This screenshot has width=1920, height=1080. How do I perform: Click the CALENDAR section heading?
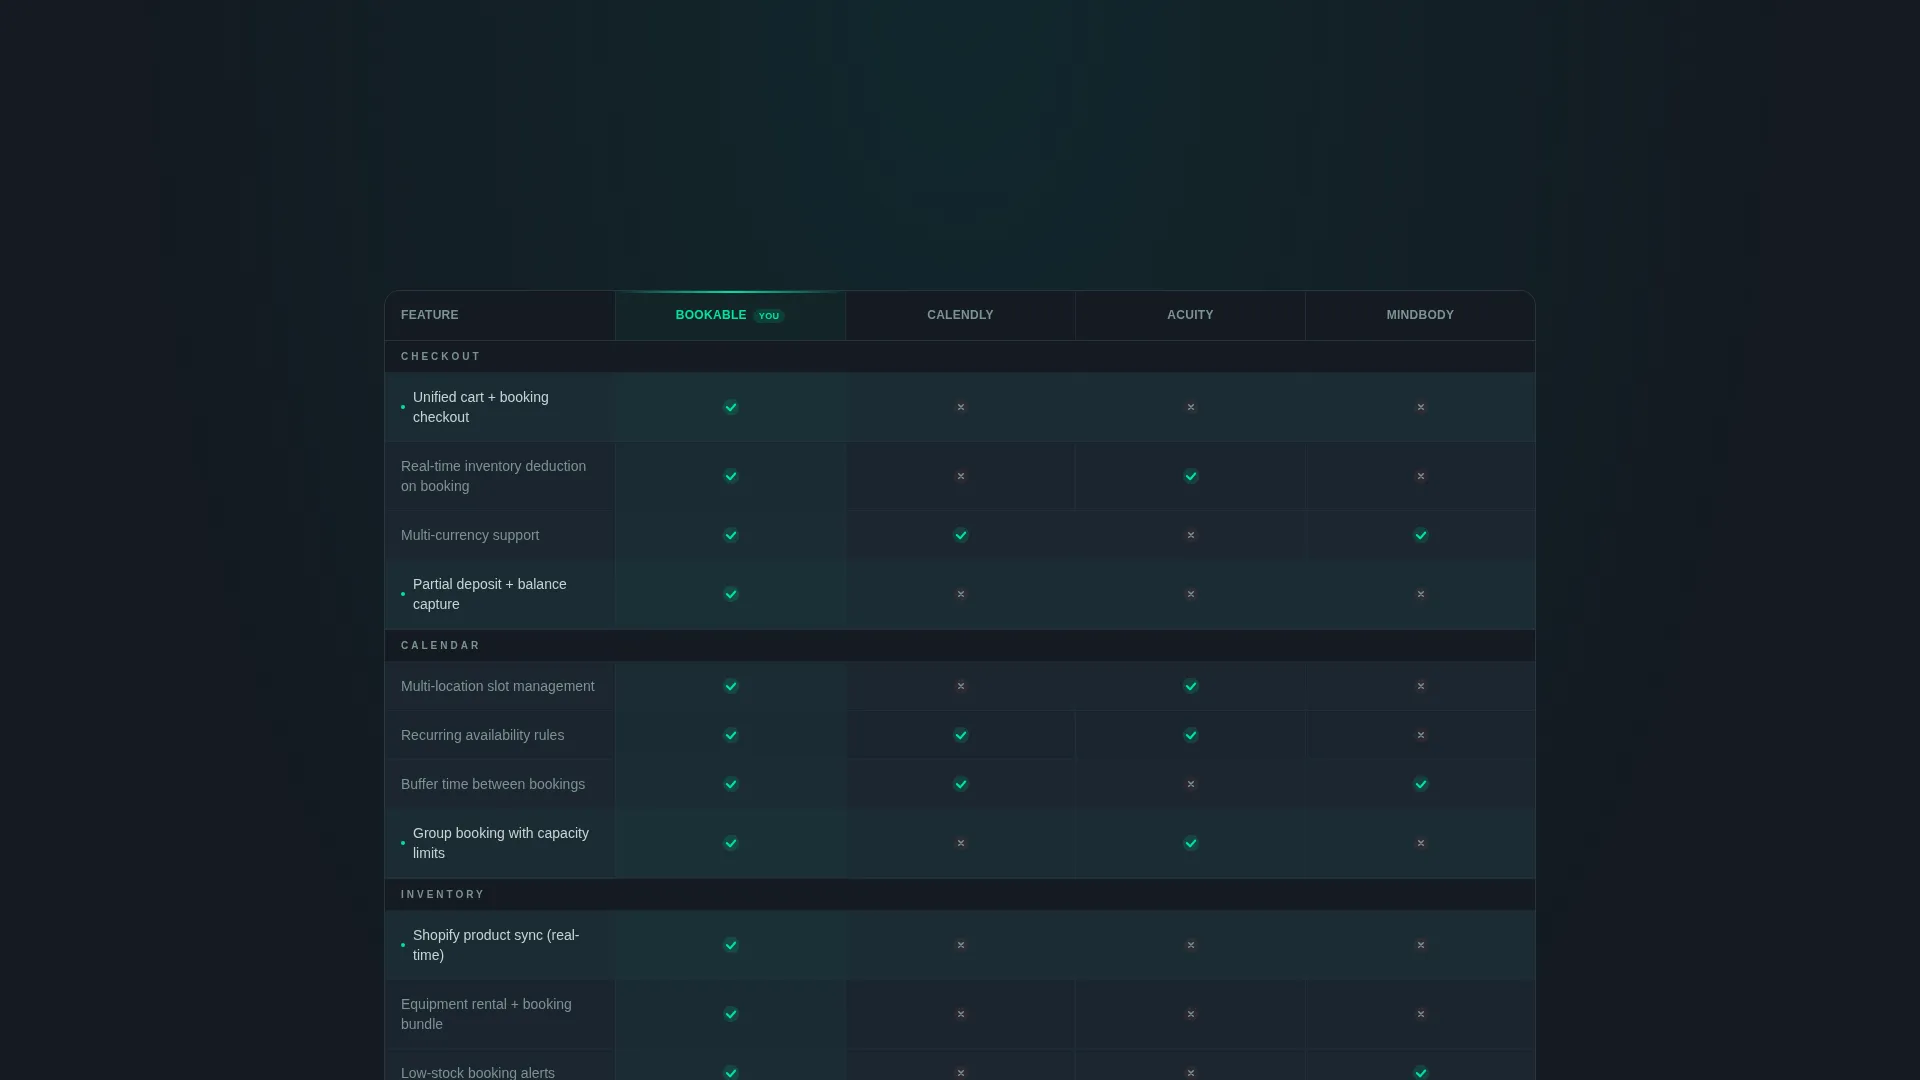441,646
